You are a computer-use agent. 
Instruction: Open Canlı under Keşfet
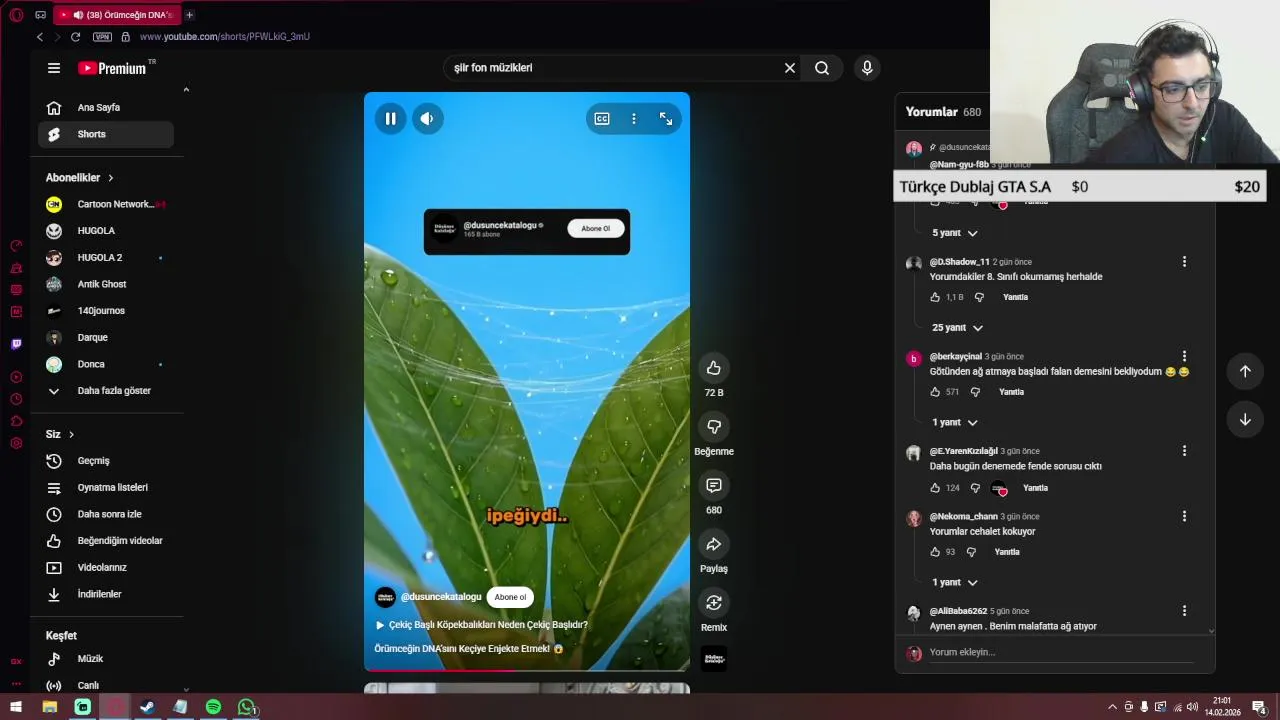tap(106, 685)
